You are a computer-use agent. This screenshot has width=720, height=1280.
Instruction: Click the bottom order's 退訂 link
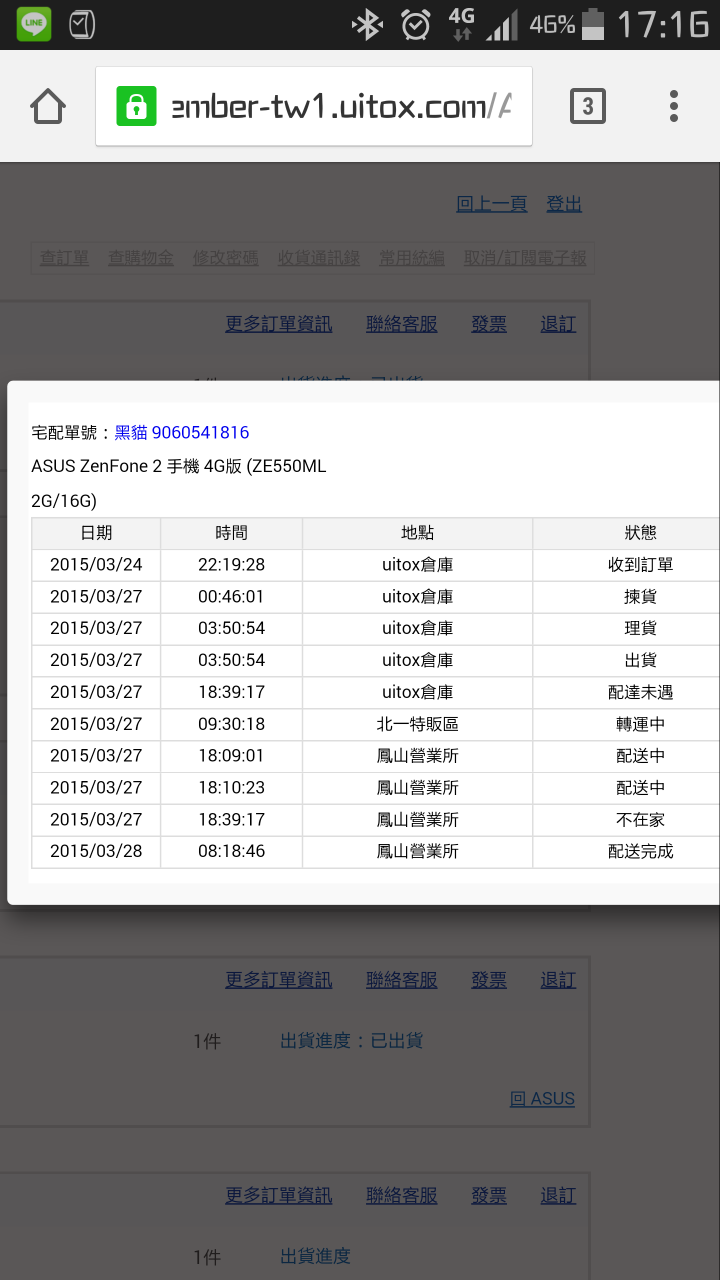(558, 1196)
